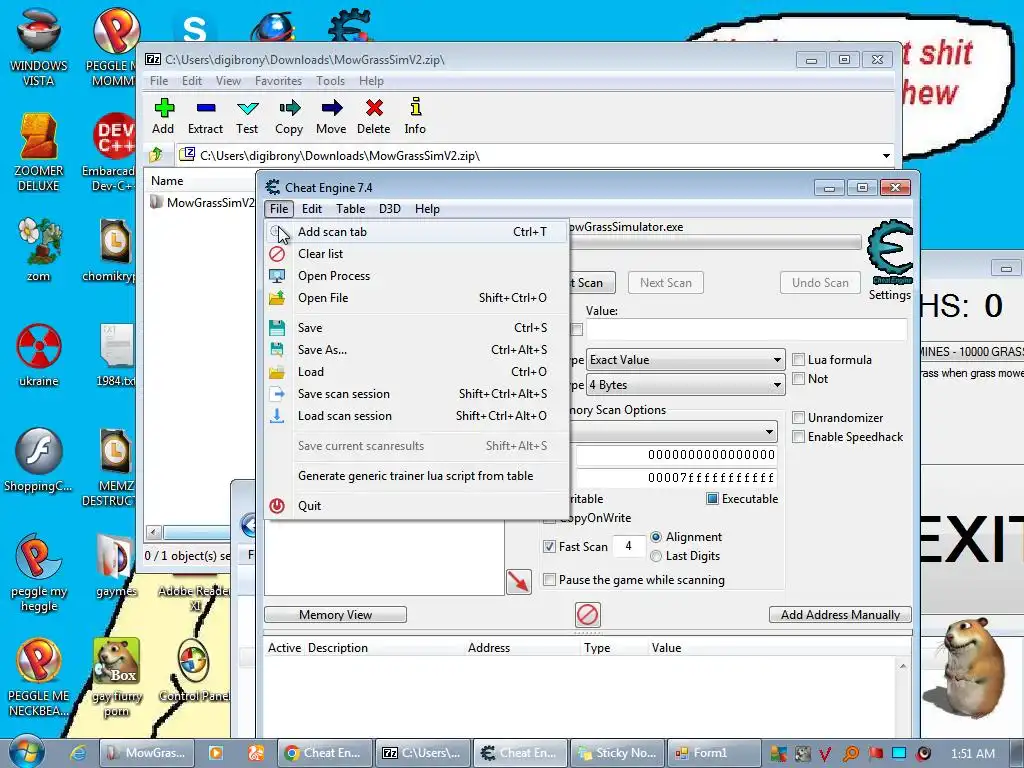Select Alignment radio button
Viewport: 1024px width, 768px height.
(656, 537)
